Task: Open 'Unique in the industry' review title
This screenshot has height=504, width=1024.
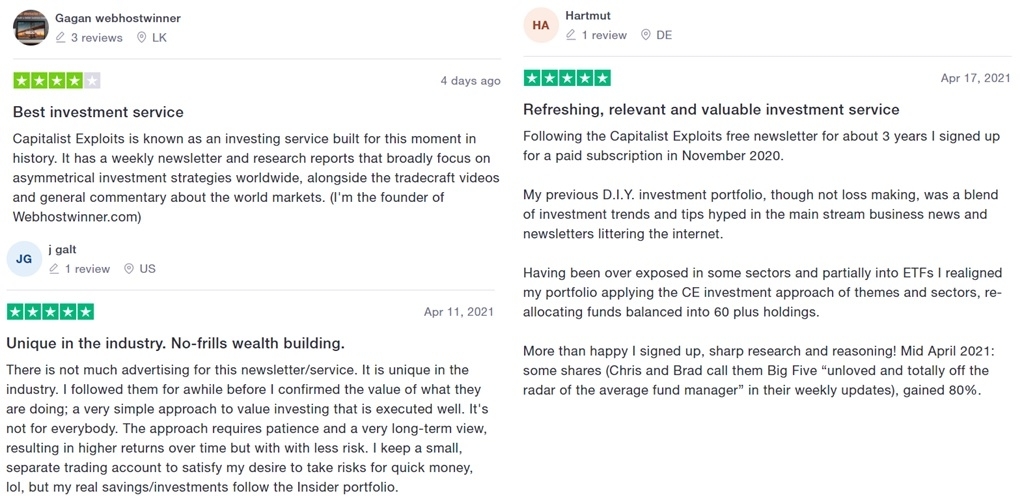Action: pyautogui.click(x=176, y=343)
